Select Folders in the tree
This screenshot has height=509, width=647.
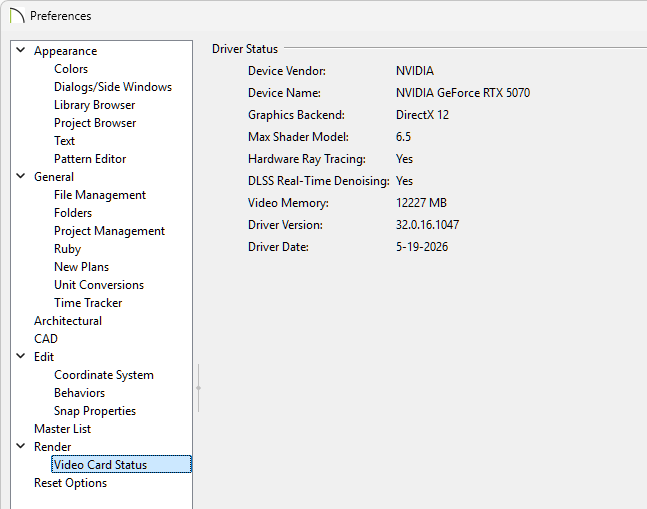(x=73, y=213)
